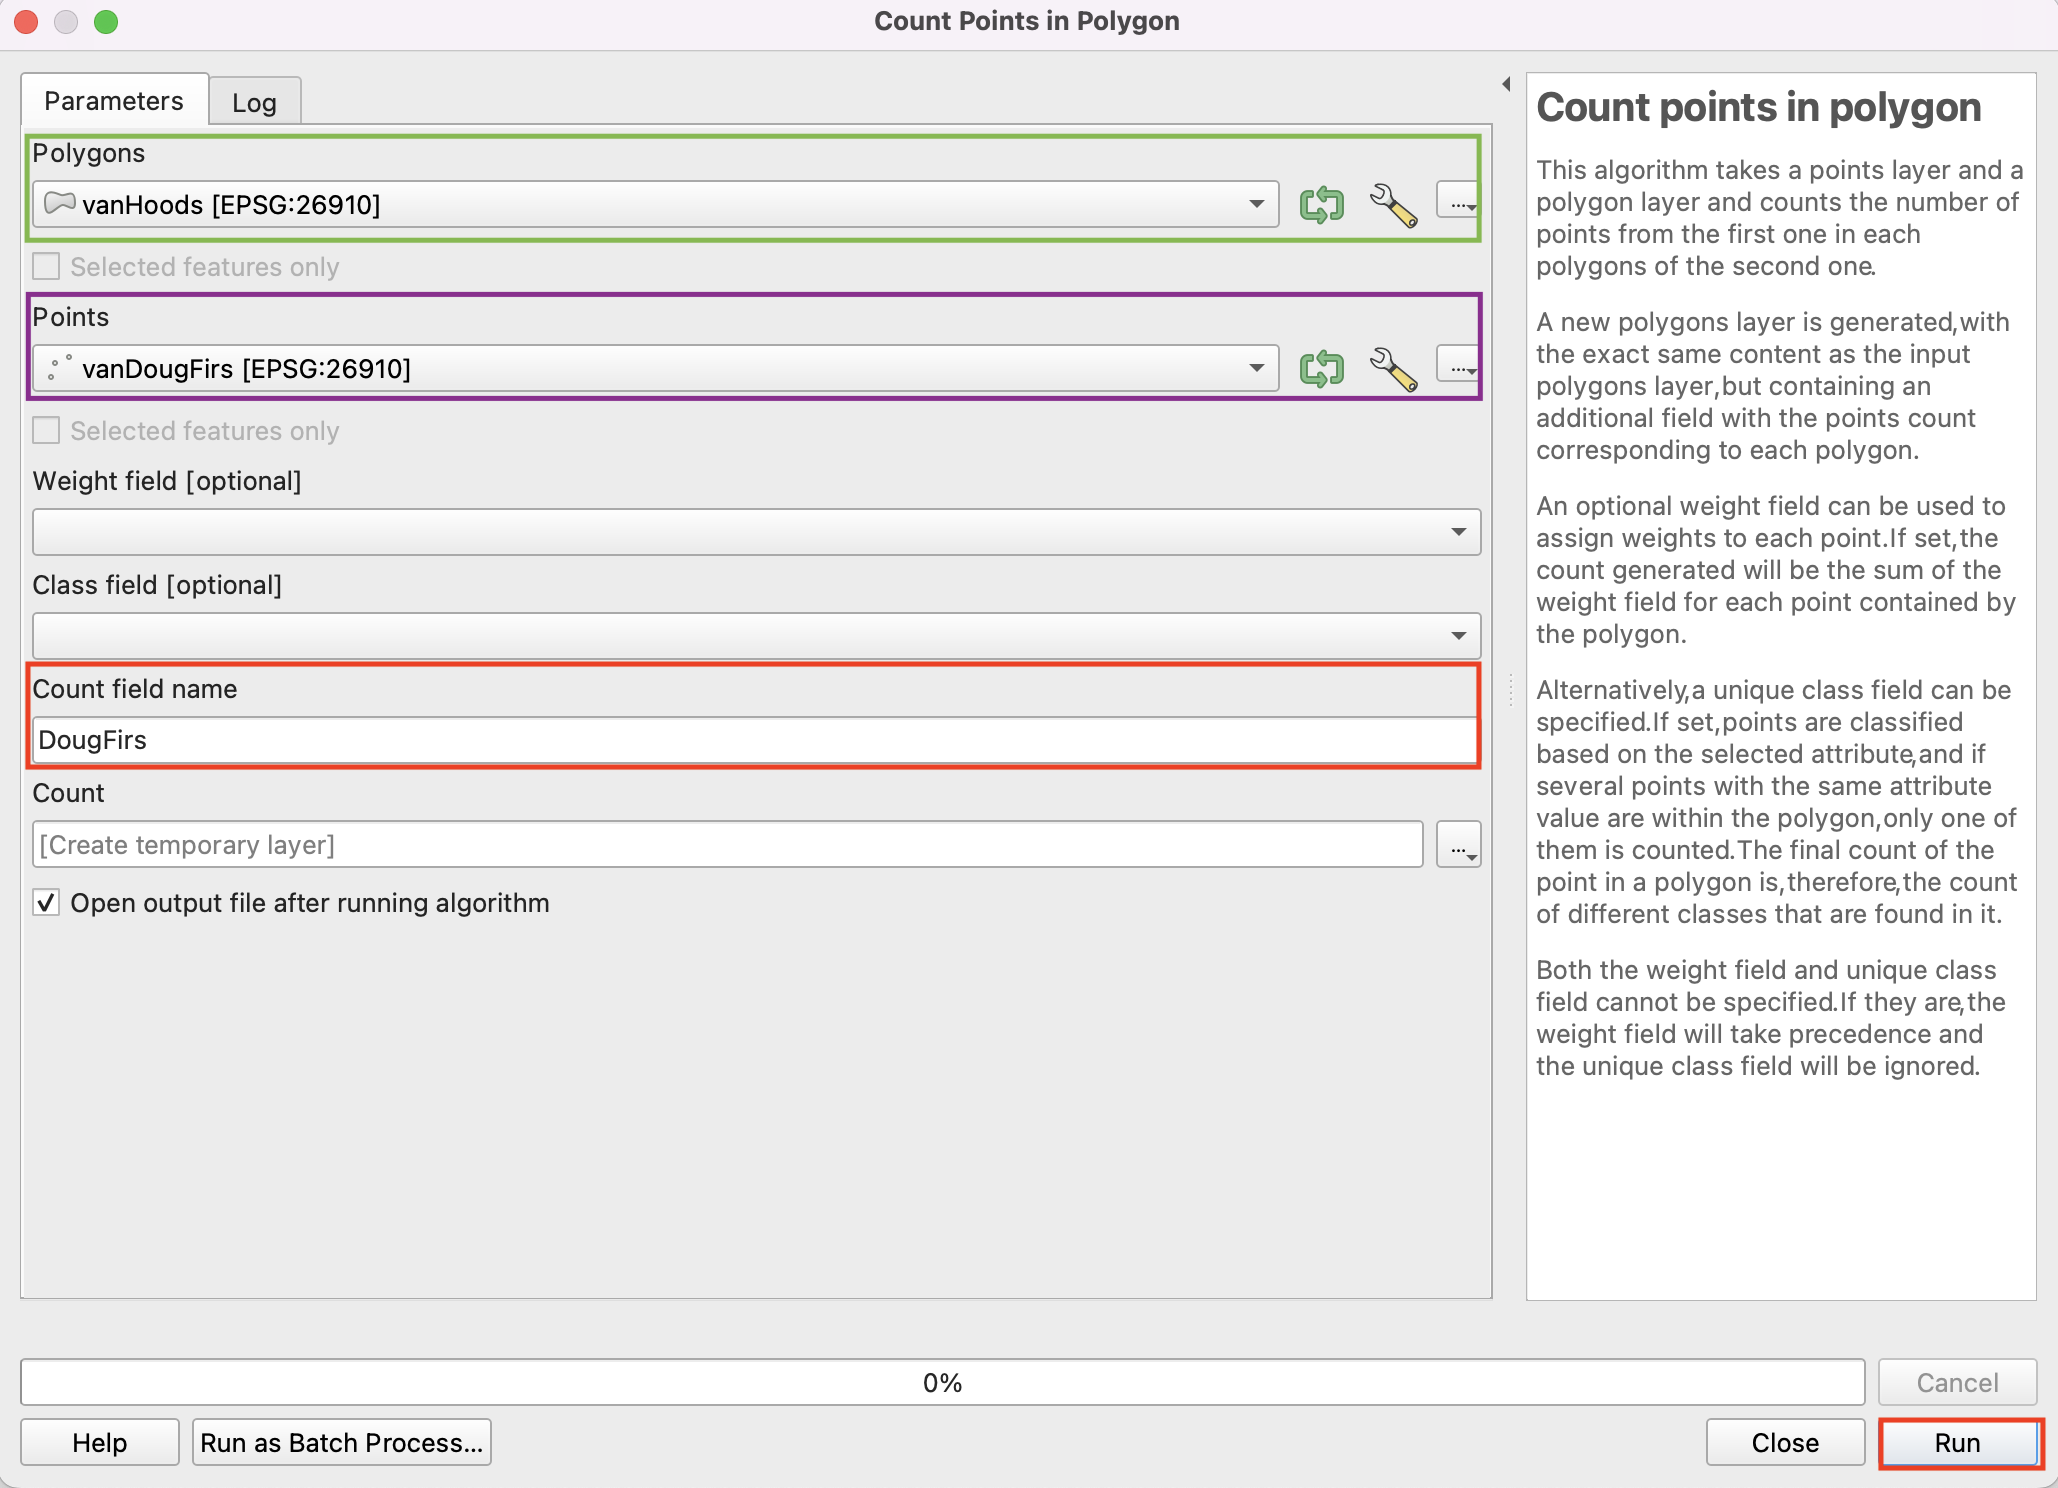The image size is (2058, 1488).
Task: Click iterate-over-layer icon for Points
Action: [1321, 368]
